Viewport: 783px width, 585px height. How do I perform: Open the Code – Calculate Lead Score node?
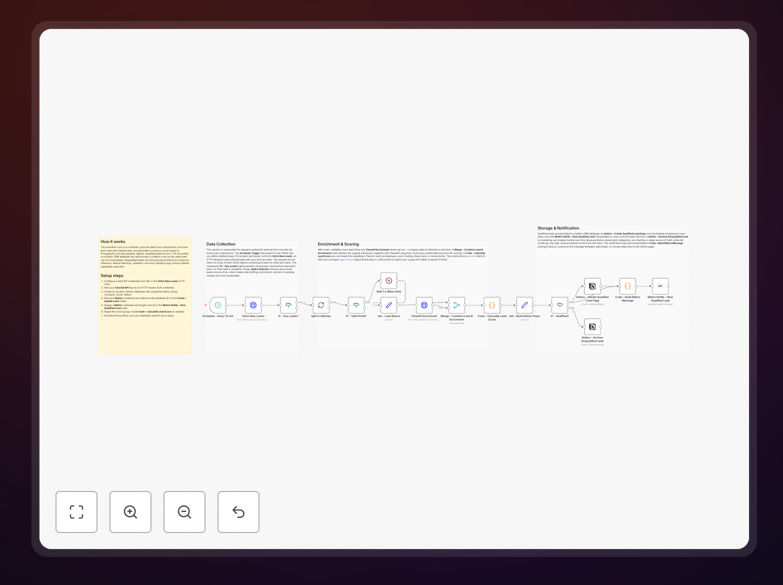tap(492, 305)
